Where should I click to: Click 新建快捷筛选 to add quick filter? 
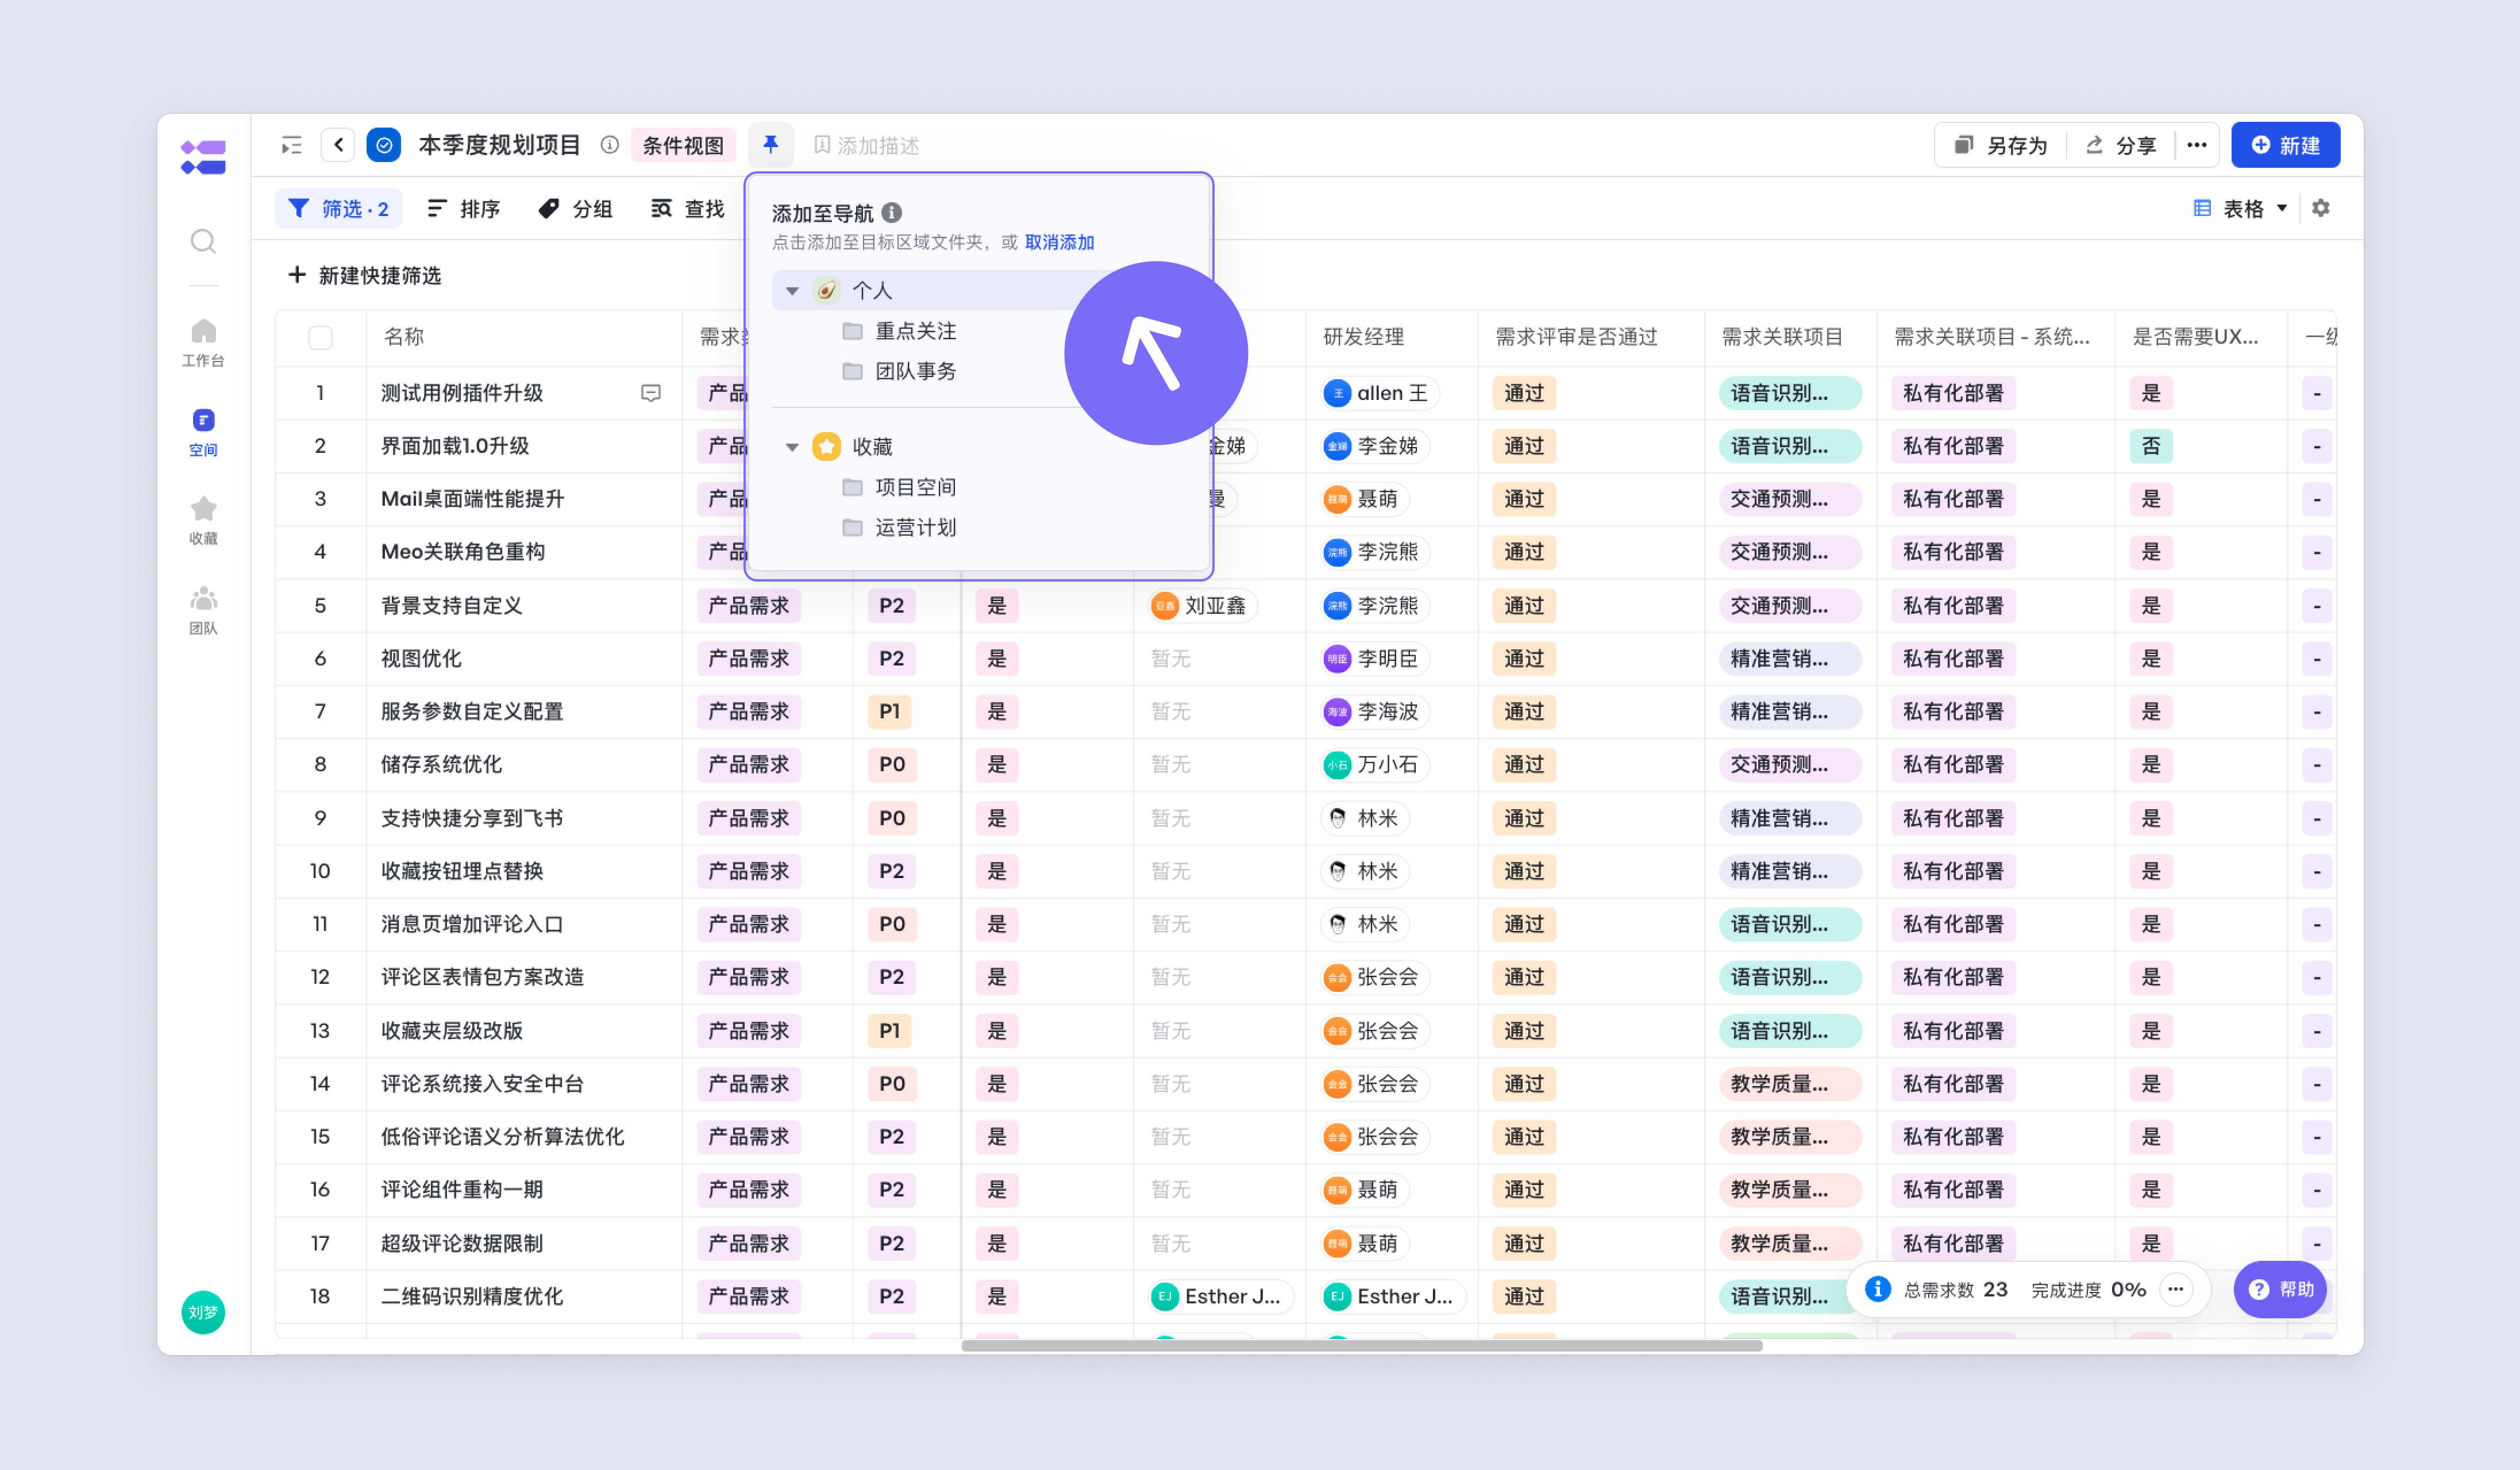[365, 275]
